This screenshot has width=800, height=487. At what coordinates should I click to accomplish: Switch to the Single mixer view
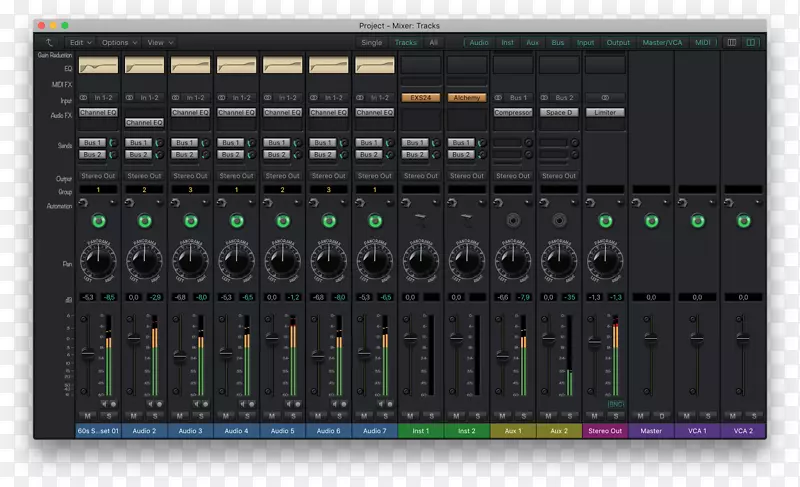pos(371,43)
